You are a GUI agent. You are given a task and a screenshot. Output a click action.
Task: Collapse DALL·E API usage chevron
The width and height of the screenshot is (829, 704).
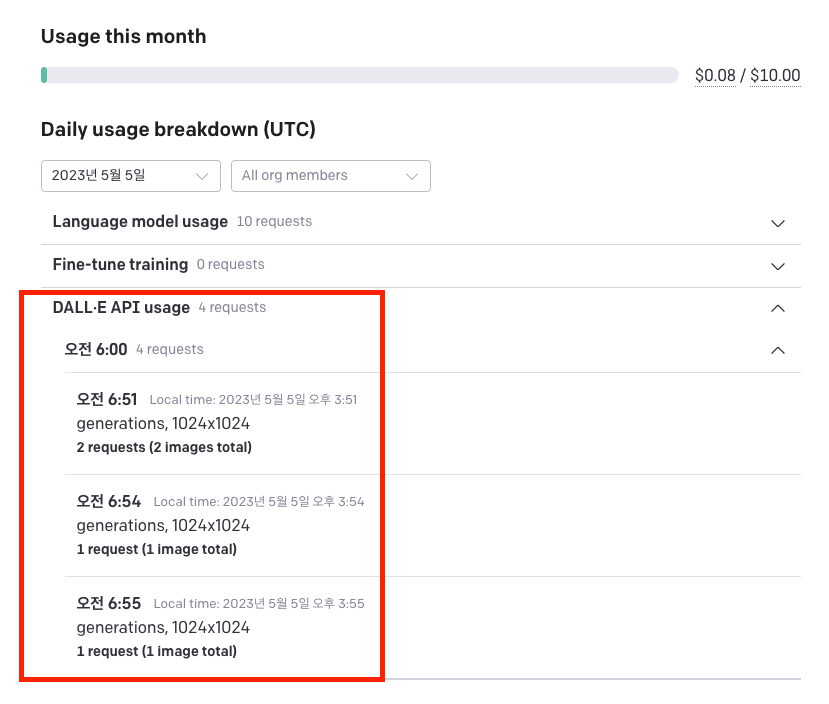[x=777, y=308]
